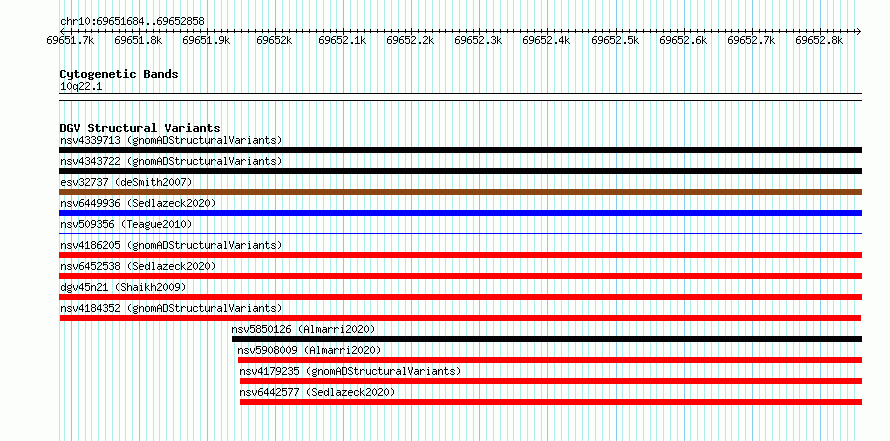Click the 69651.8k ruler tick label
The width and height of the screenshot is (890, 441).
[x=138, y=41]
